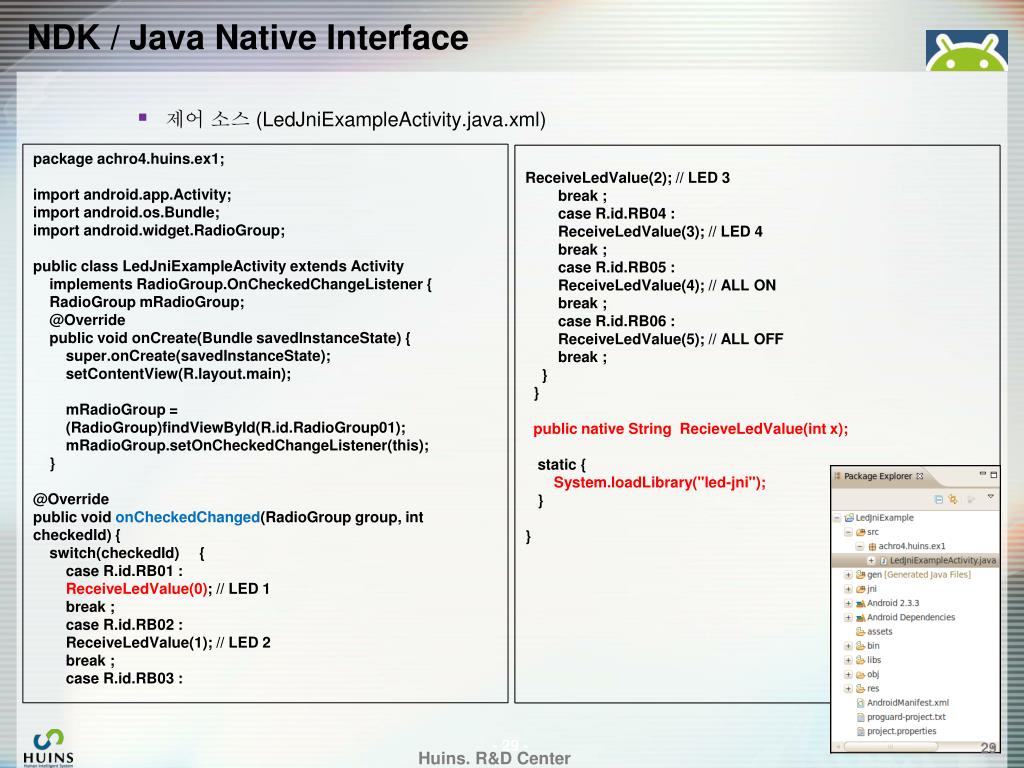The image size is (1024, 768).
Task: Click the 'setContentView(R.layout.main);' line
Action: click(x=178, y=374)
